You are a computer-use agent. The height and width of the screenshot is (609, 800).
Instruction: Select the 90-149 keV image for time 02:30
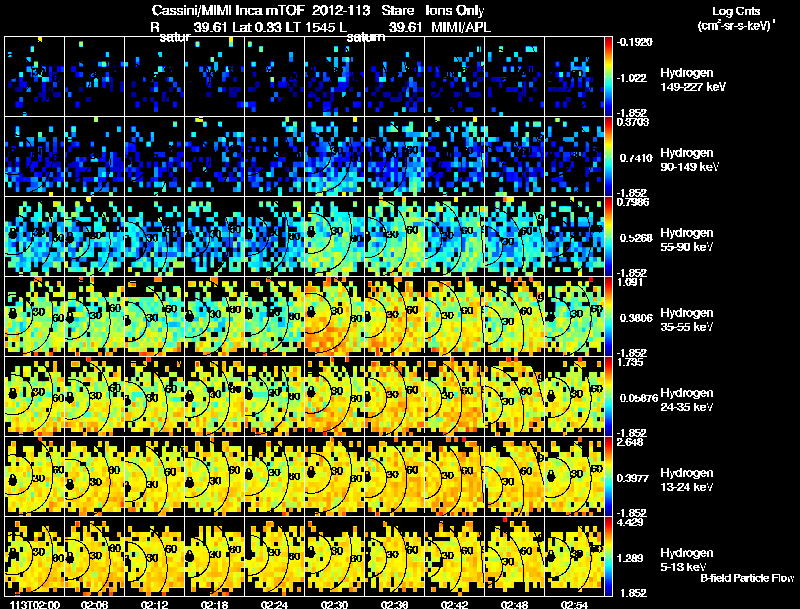(x=334, y=157)
